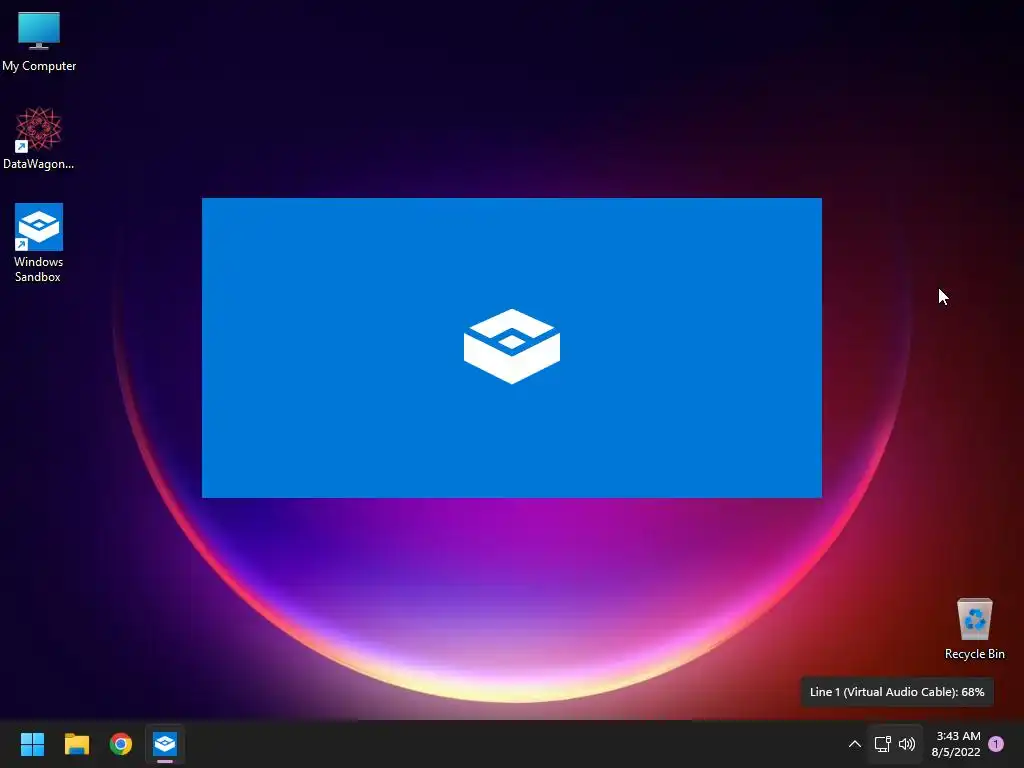Open the notification badge showing 1
This screenshot has height=768, width=1024.
pos(996,744)
